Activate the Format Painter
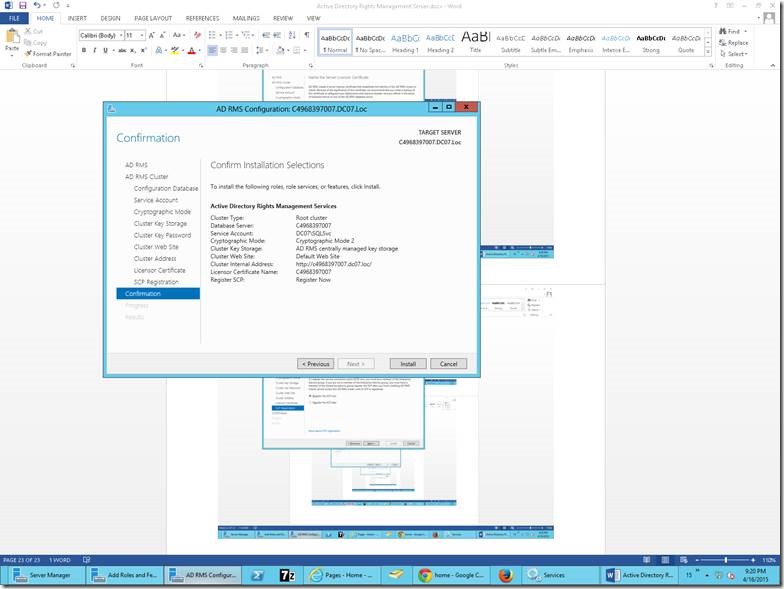784x589 pixels. 48,54
